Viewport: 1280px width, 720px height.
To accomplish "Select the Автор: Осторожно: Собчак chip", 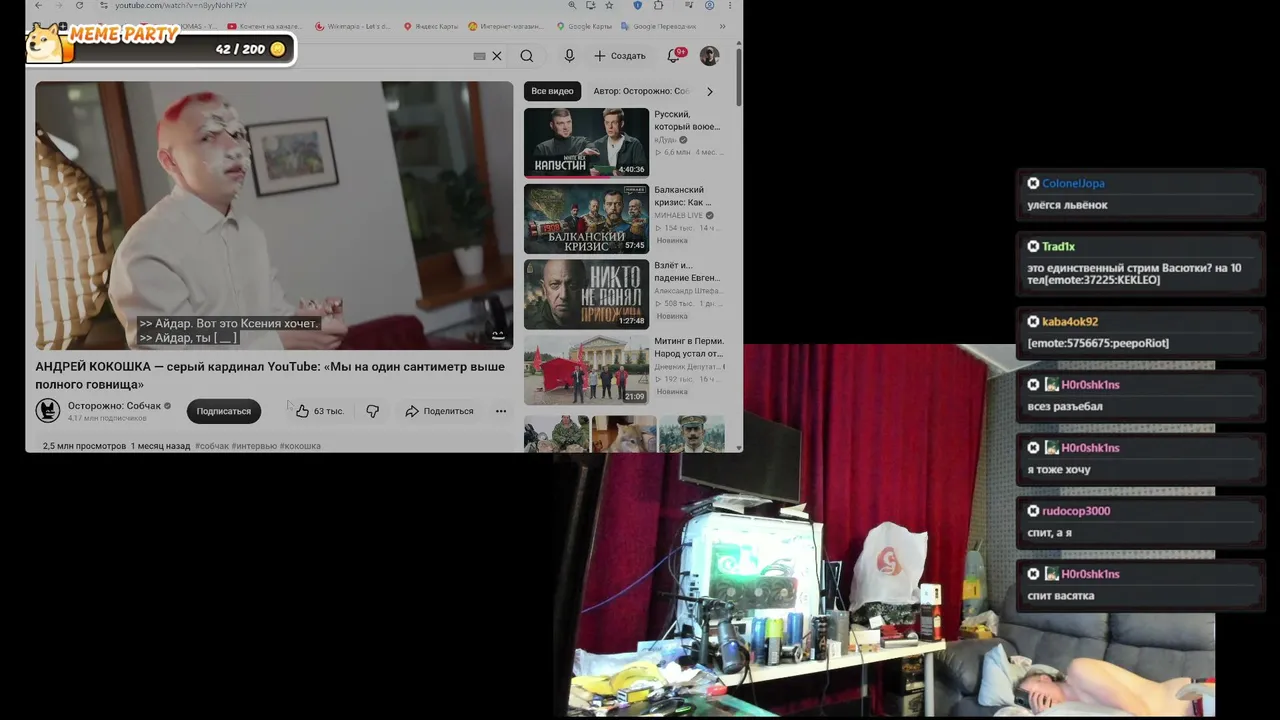I will (640, 91).
